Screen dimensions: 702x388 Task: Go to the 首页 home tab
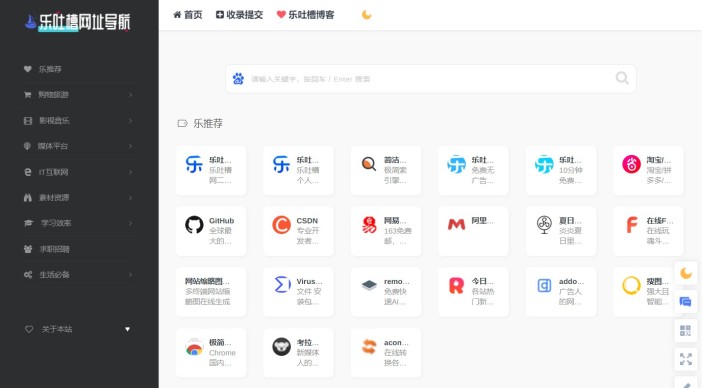pos(188,15)
